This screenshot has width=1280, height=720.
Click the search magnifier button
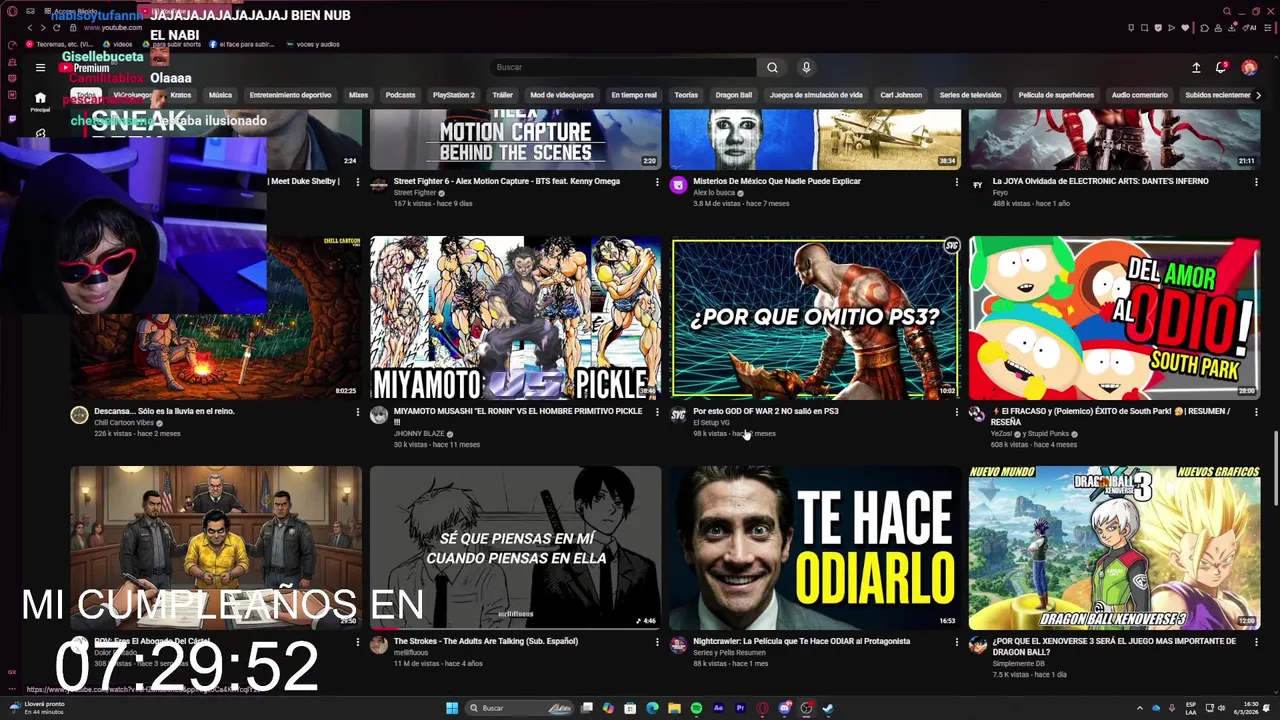(772, 67)
